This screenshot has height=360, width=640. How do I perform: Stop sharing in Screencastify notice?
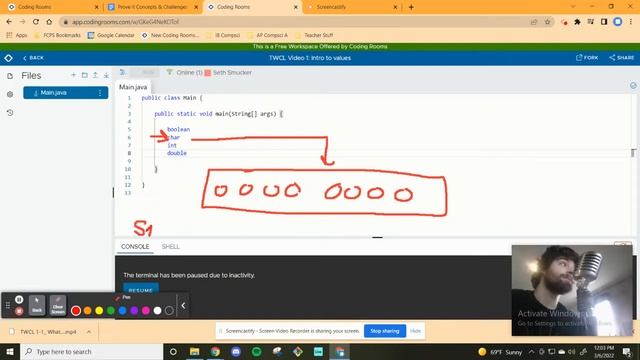pos(384,331)
